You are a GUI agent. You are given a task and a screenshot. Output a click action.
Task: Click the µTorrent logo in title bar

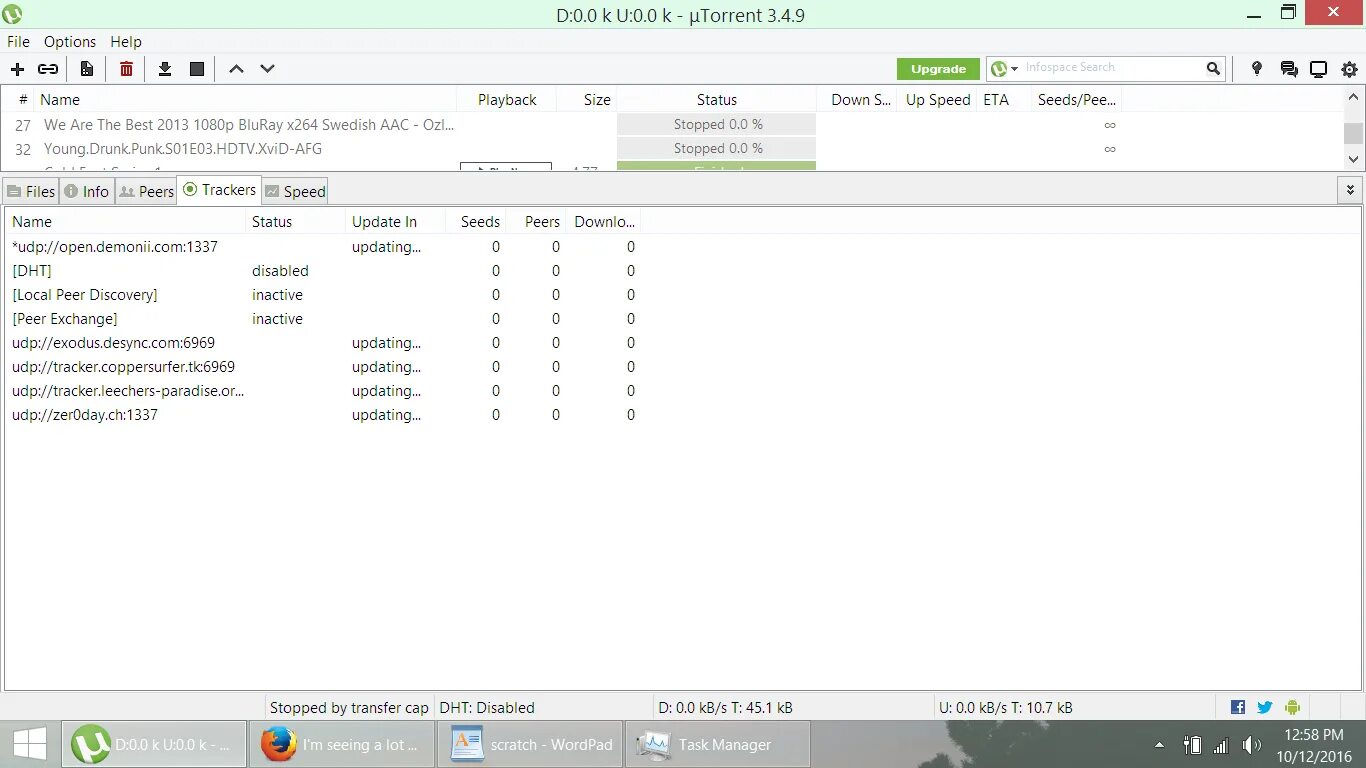coord(13,14)
